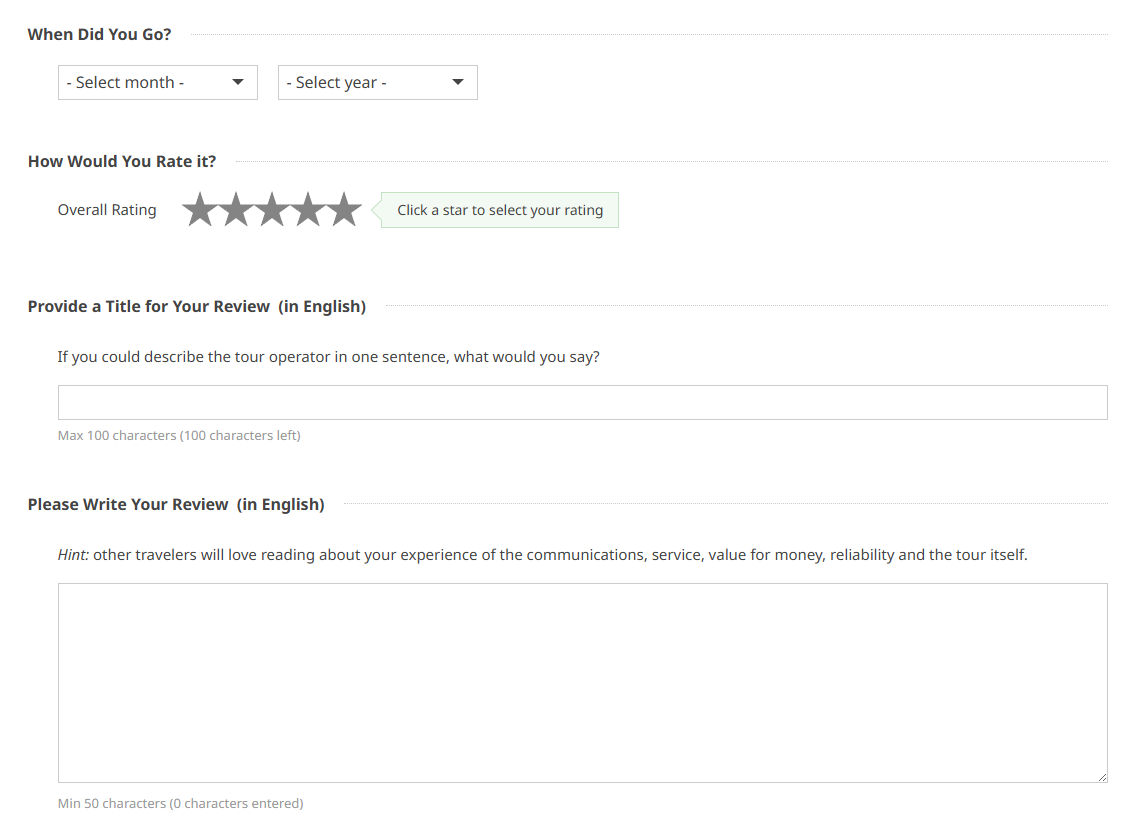The width and height of the screenshot is (1145, 831).
Task: Click the tour operator one-sentence question text
Action: pos(328,357)
